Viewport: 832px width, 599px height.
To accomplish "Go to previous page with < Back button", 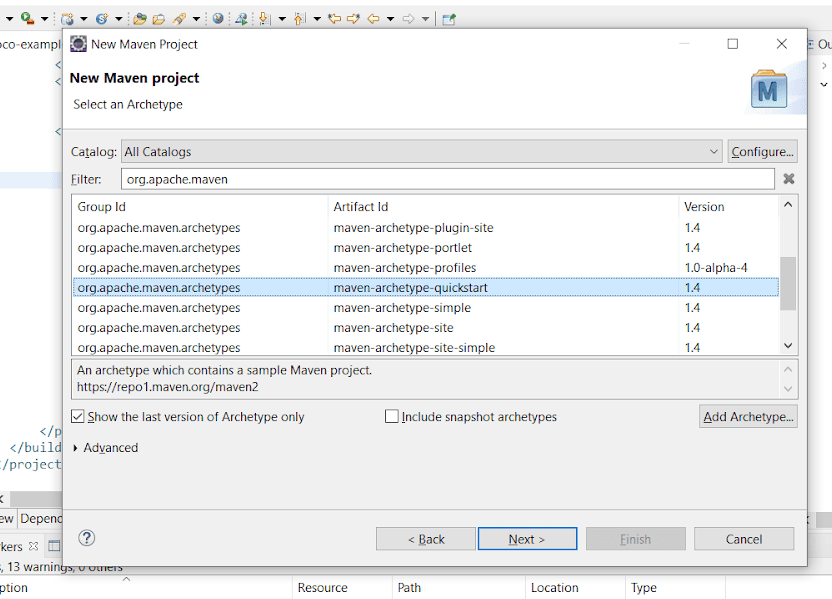I will [x=426, y=539].
